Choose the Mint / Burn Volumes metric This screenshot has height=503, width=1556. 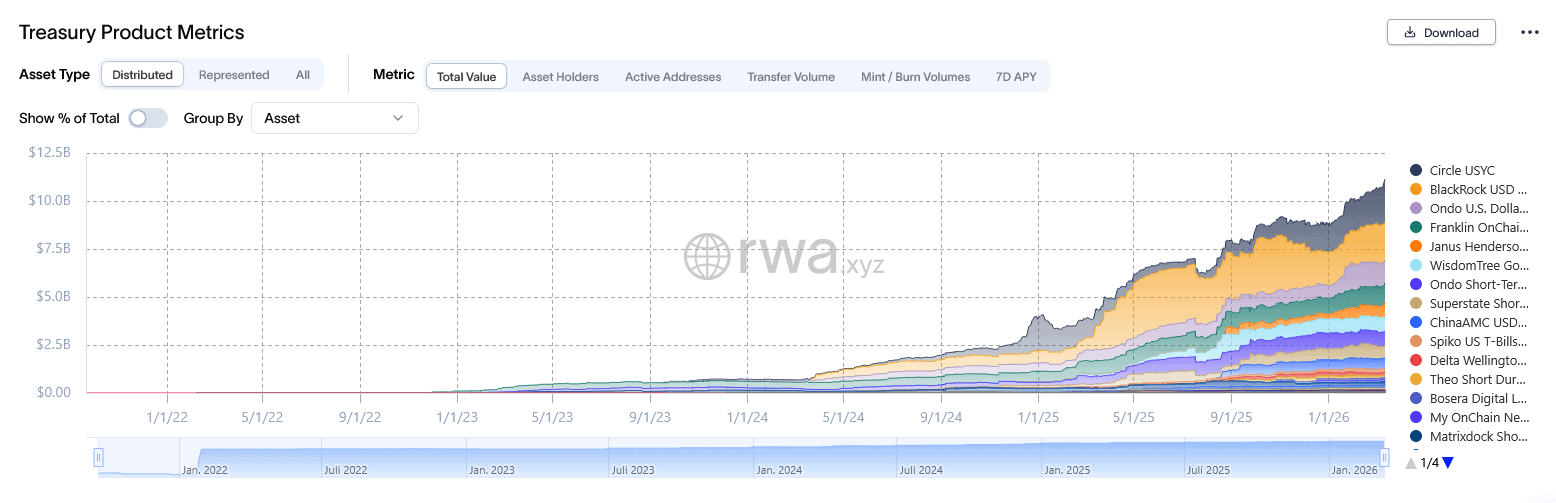click(x=915, y=76)
